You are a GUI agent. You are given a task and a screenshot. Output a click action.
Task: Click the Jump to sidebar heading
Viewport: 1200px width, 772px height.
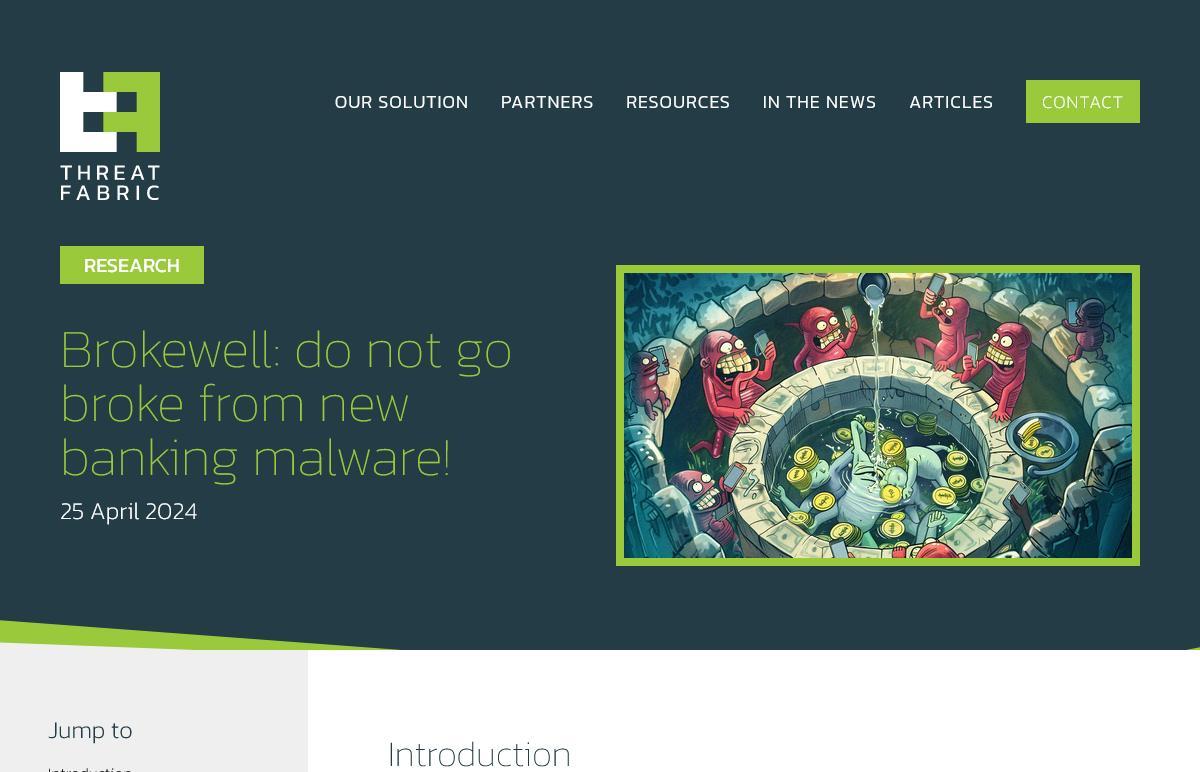pyautogui.click(x=90, y=730)
